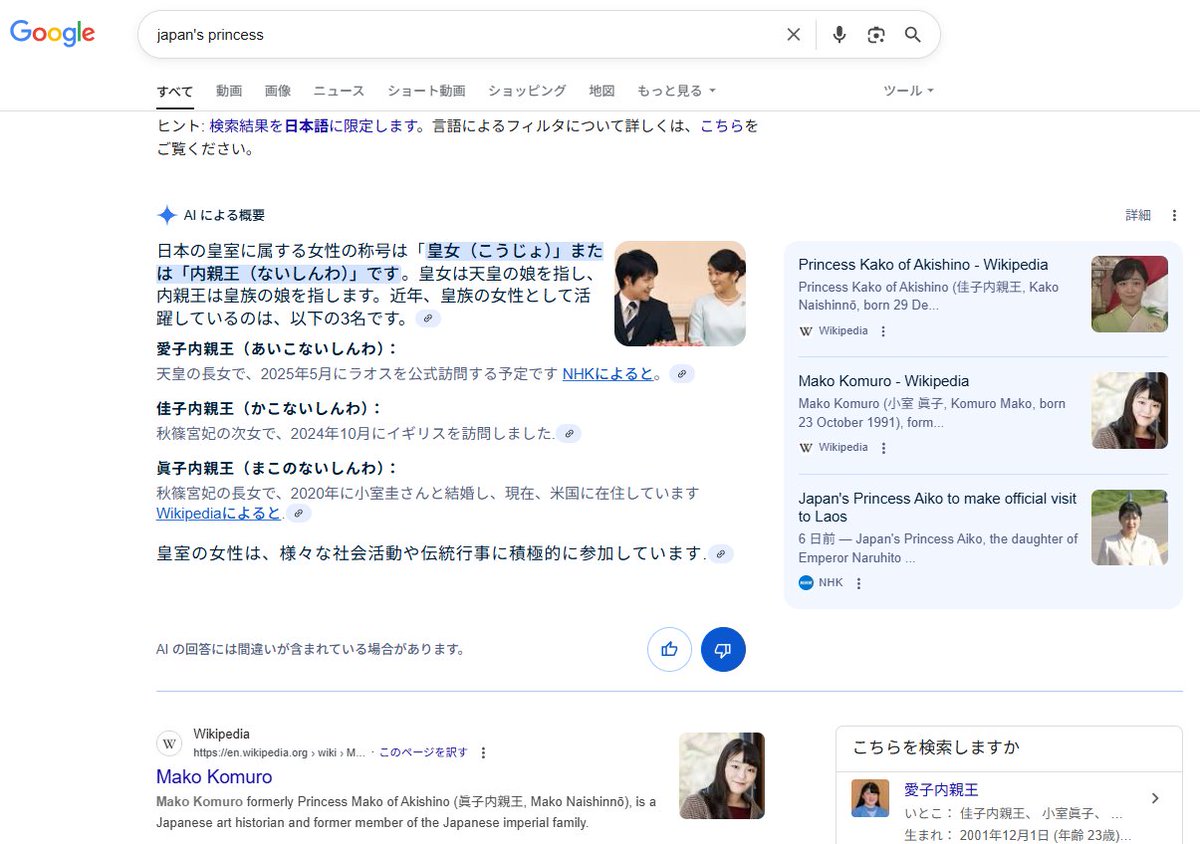Open Google Lens image search icon
The image size is (1200, 844).
click(x=876, y=35)
